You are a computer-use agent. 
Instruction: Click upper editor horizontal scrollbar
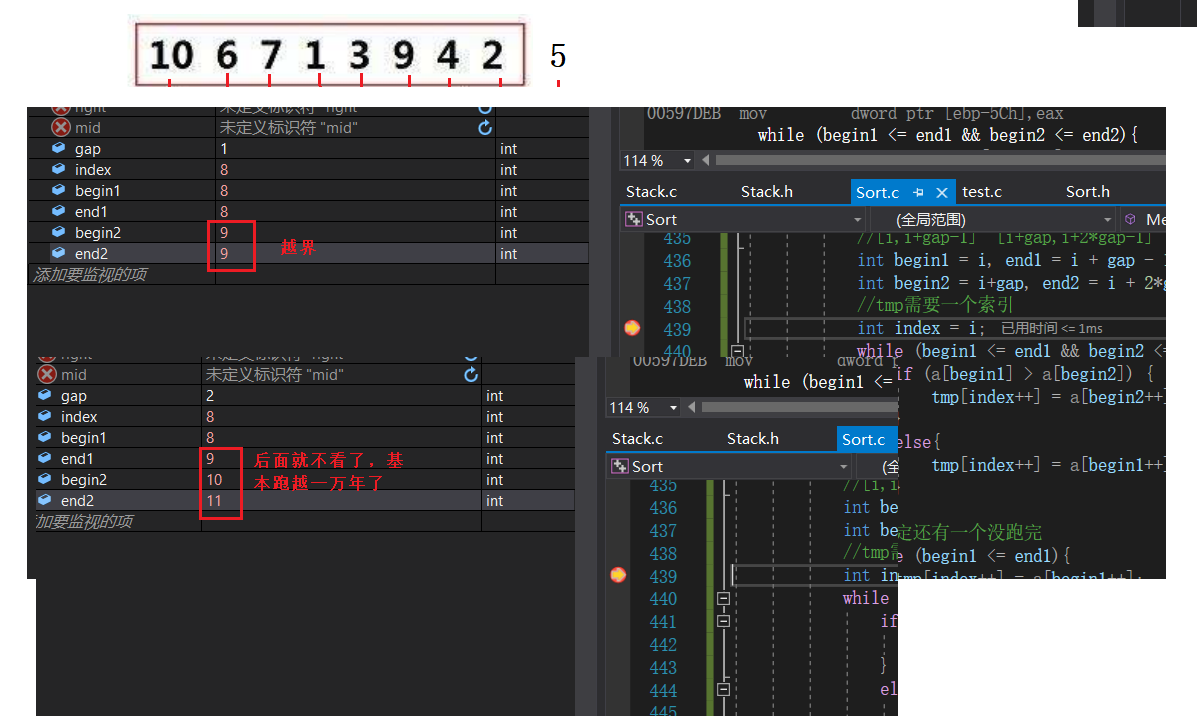(940, 160)
